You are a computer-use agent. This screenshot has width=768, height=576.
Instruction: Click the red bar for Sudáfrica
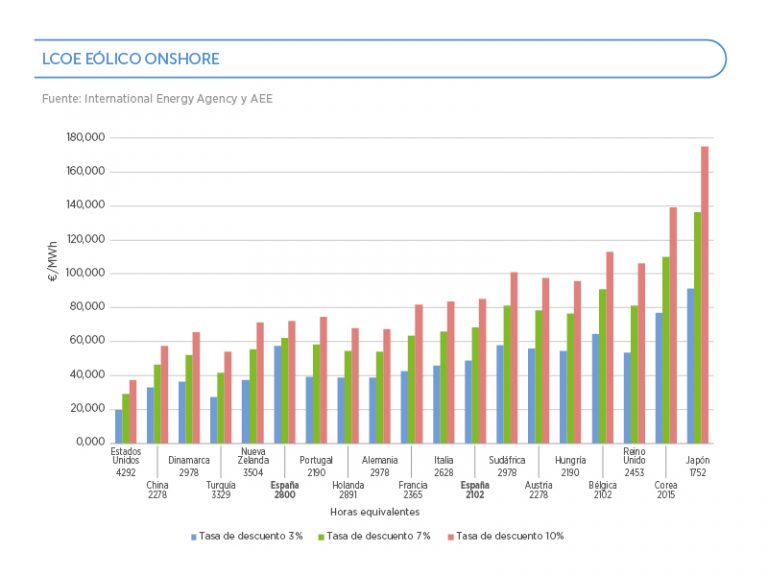tap(514, 357)
